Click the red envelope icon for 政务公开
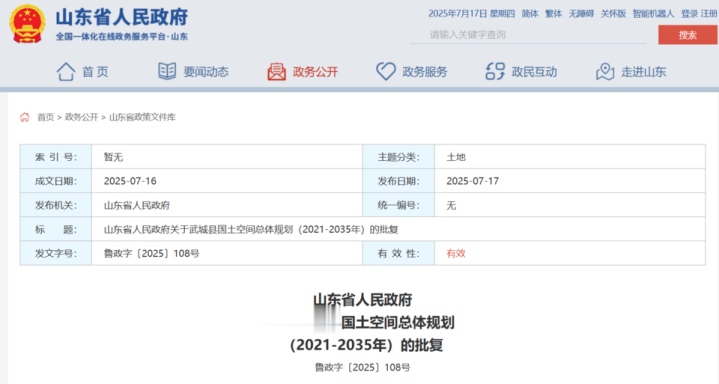 click(x=277, y=72)
